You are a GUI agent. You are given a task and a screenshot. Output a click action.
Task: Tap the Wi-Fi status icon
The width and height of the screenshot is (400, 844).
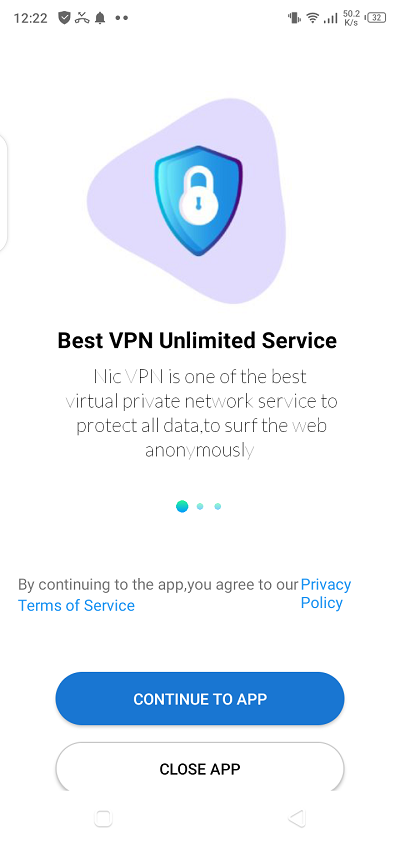pos(313,18)
